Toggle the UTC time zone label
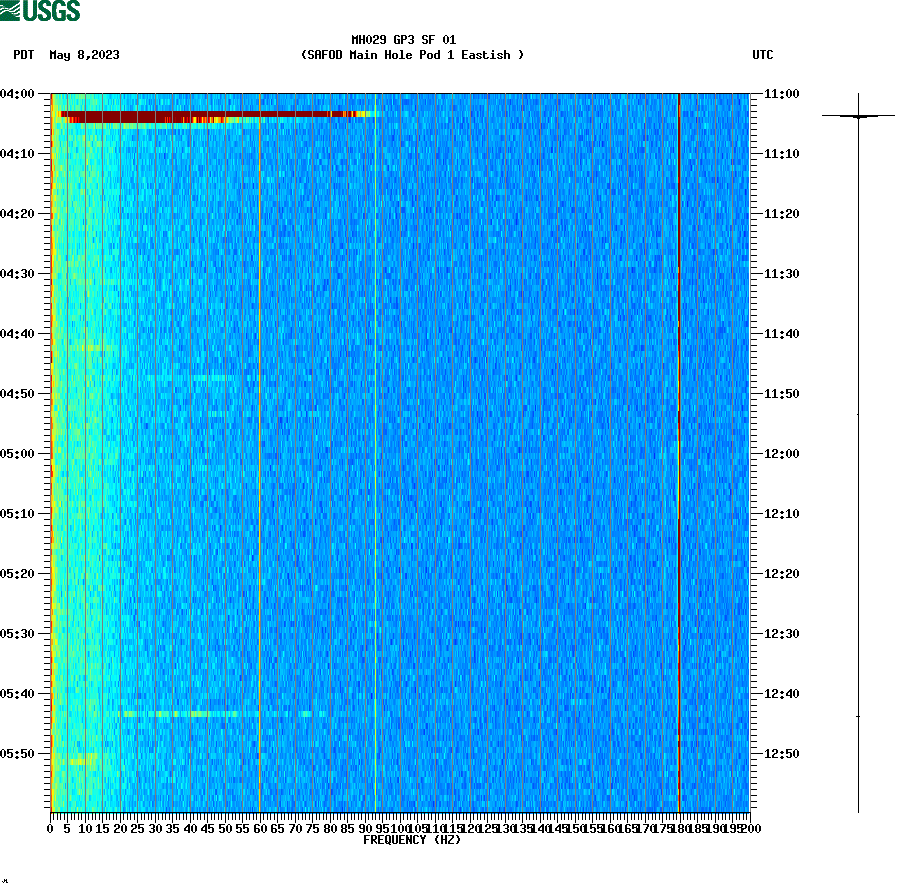 (x=764, y=56)
